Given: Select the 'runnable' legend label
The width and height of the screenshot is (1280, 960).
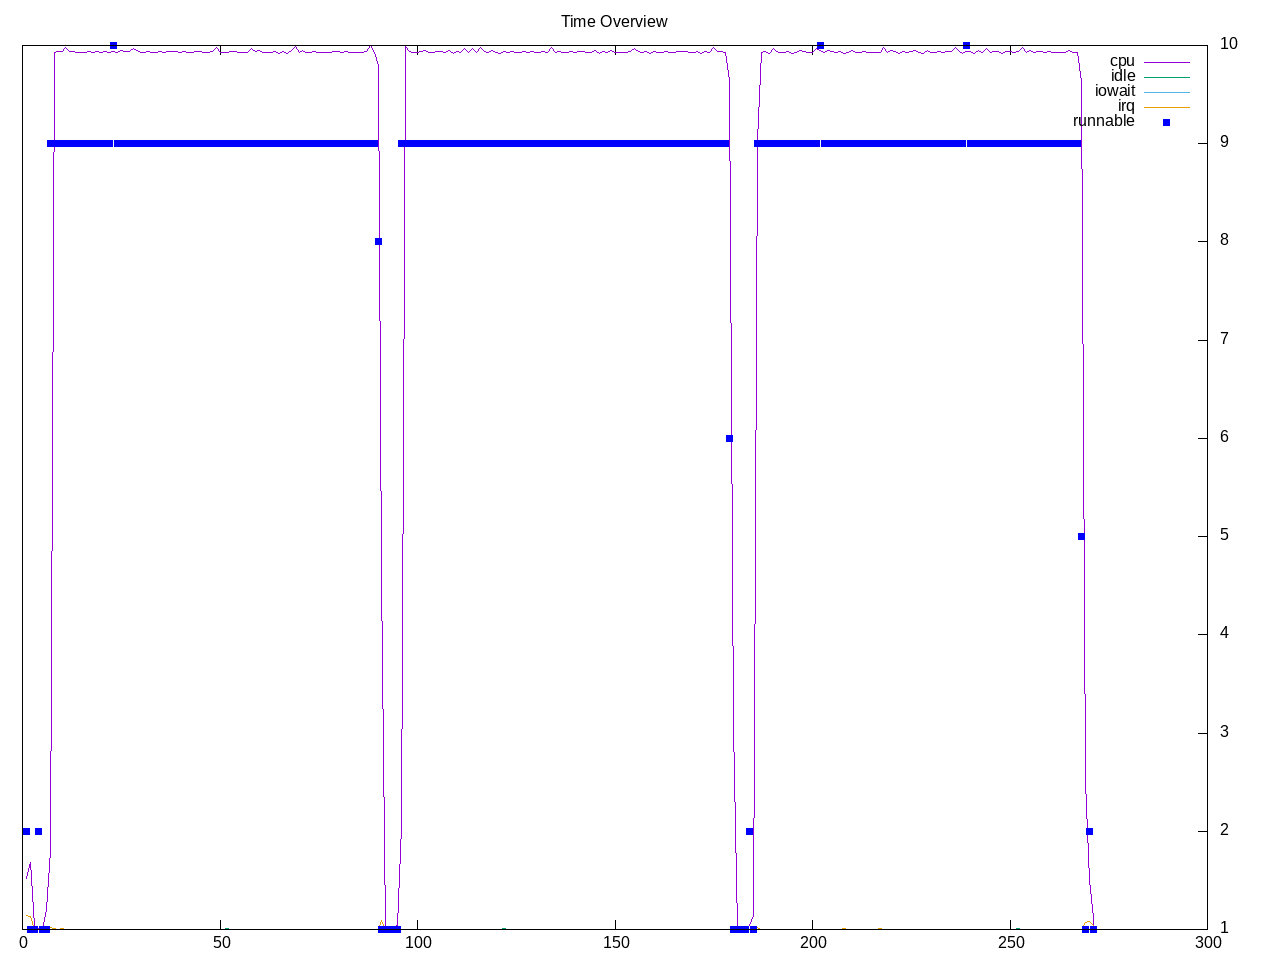Looking at the screenshot, I should pos(1103,121).
